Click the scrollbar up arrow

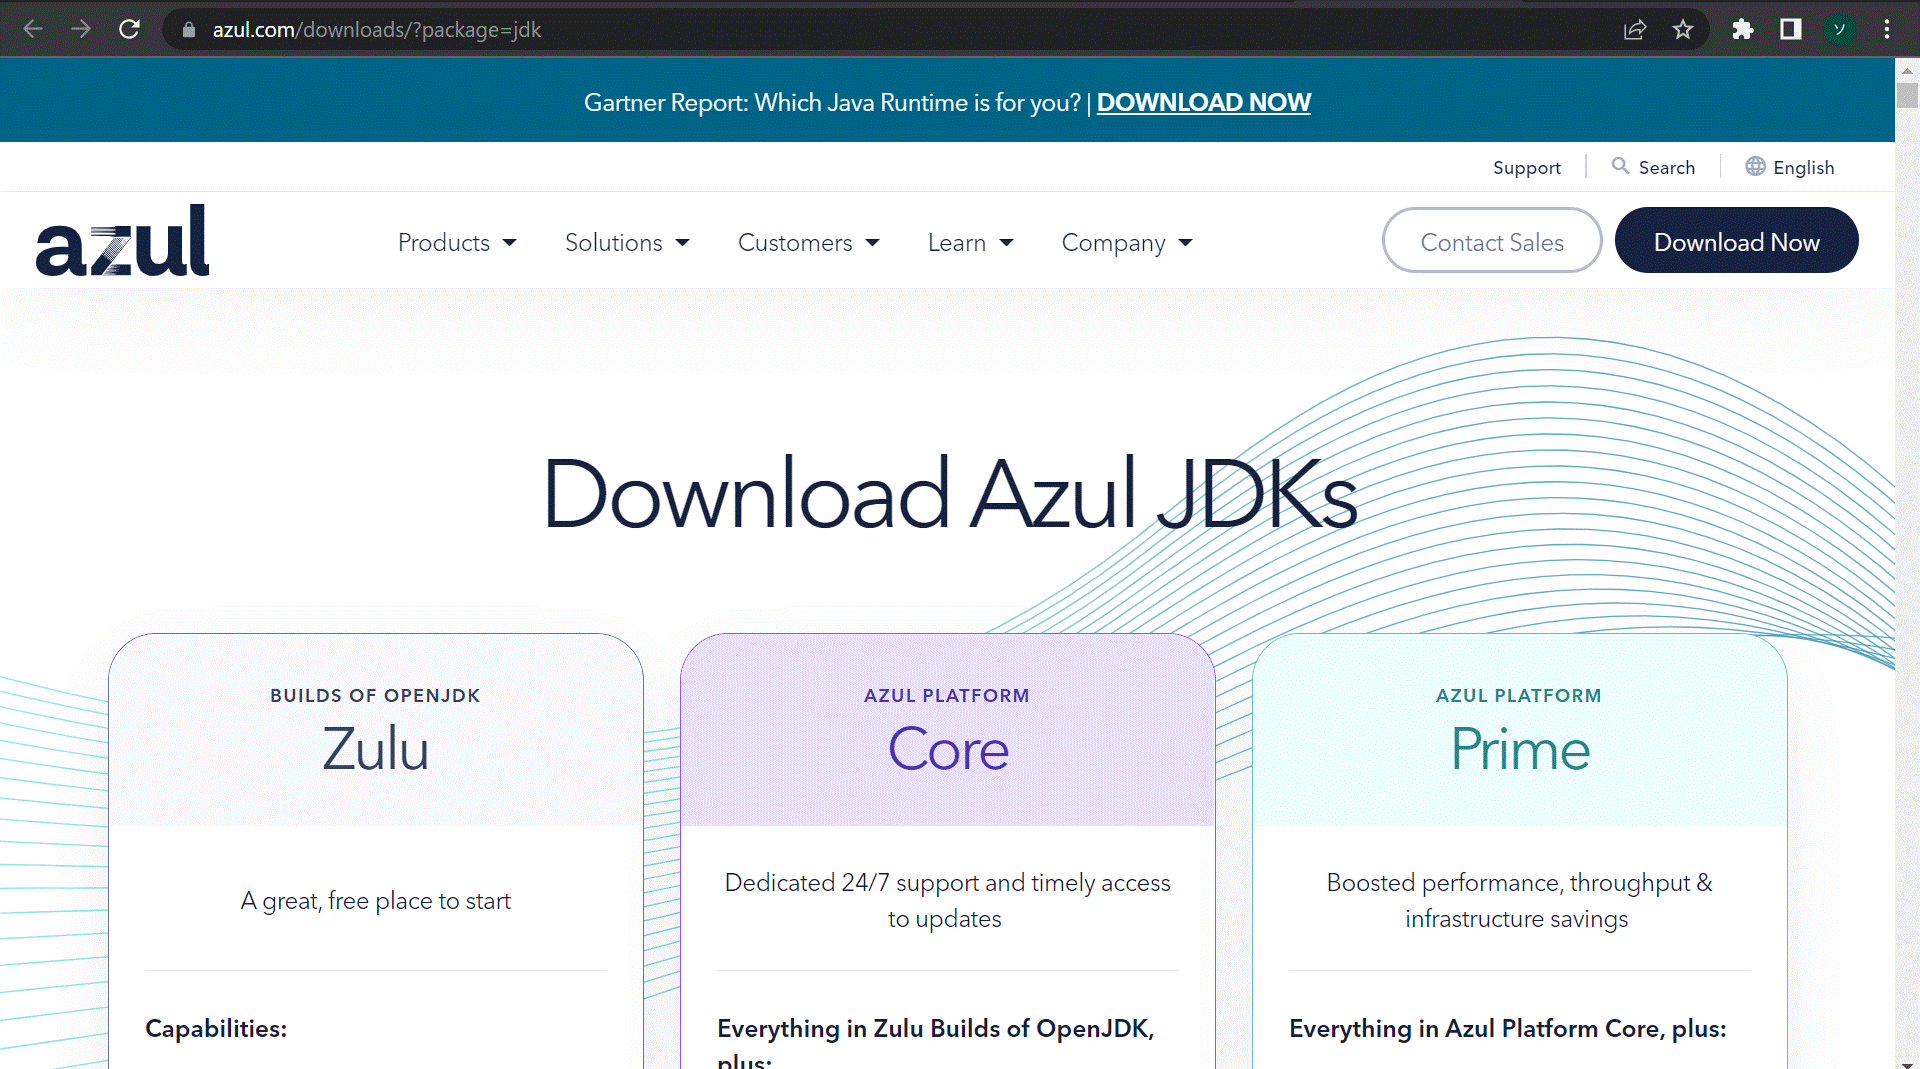[1907, 70]
